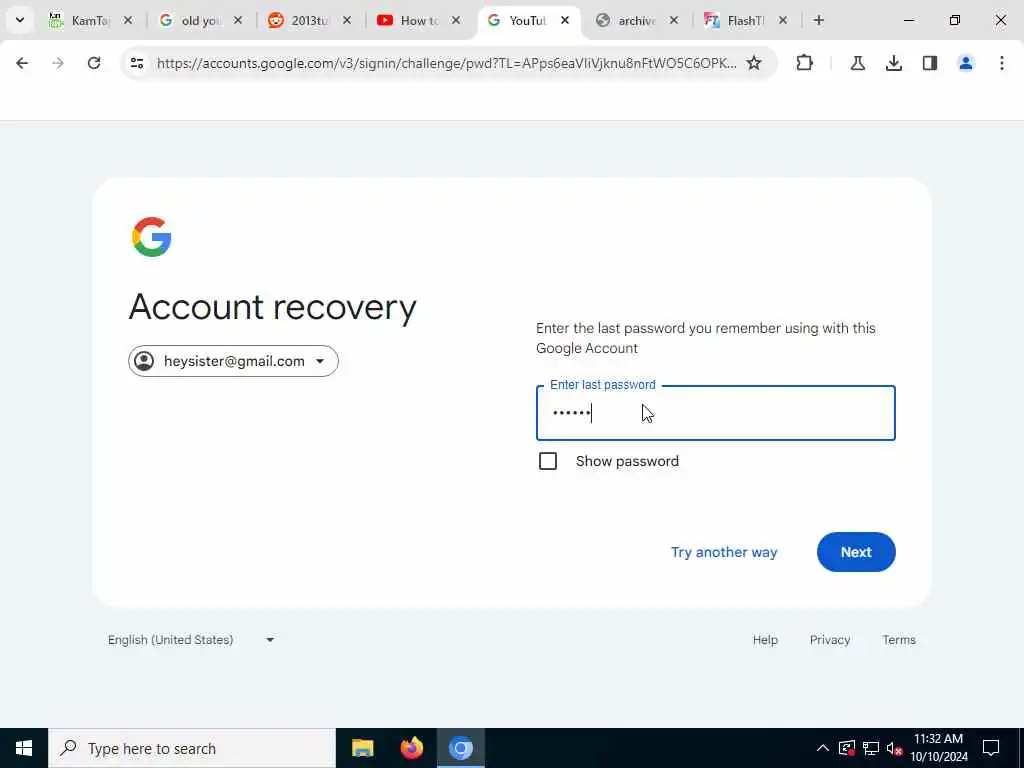Click the security warning tray icon
The width and height of the screenshot is (1024, 768).
(x=847, y=748)
